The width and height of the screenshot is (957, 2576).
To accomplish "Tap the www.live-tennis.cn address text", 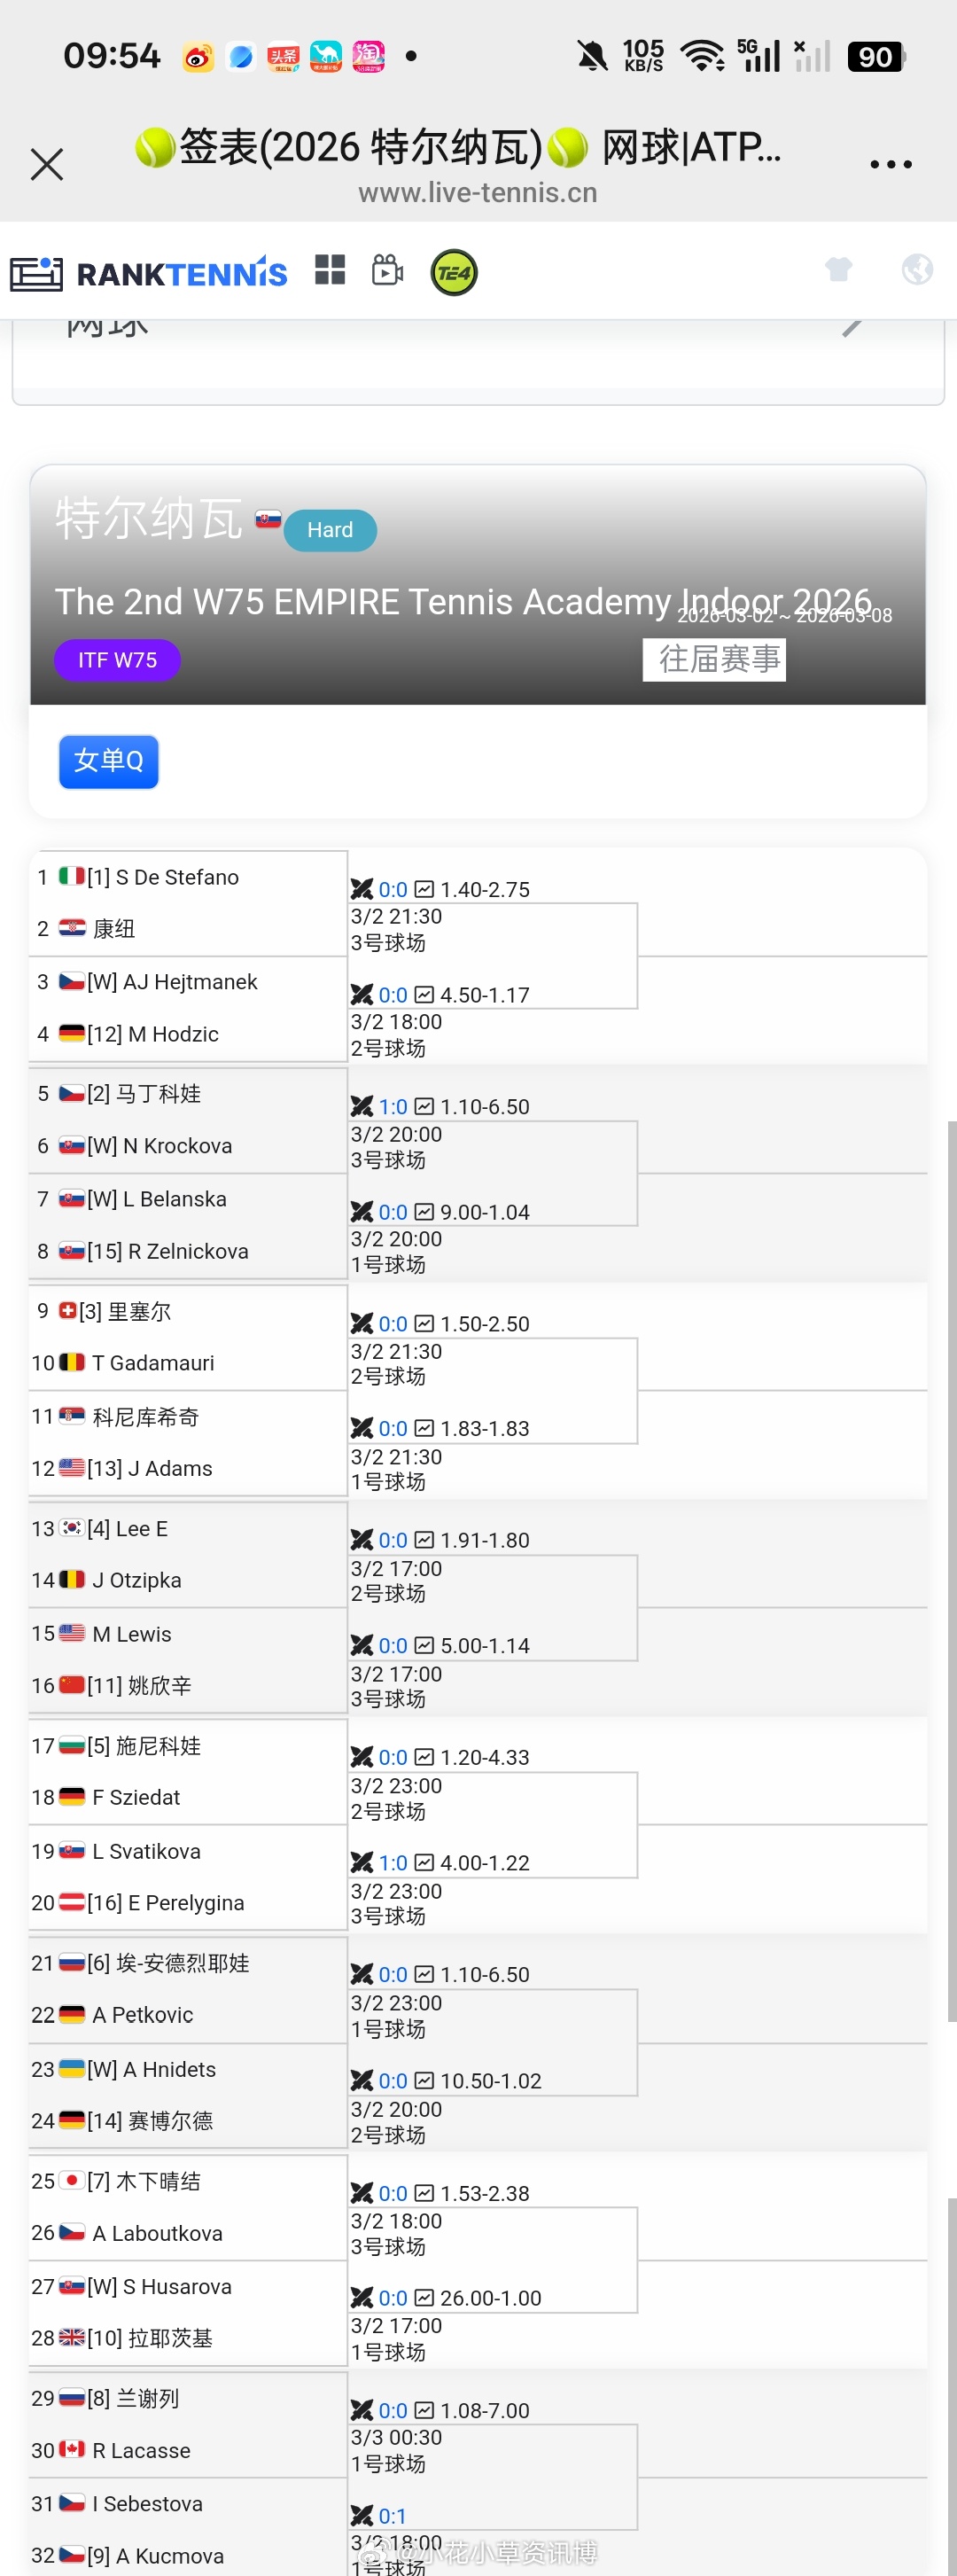I will pos(477,192).
